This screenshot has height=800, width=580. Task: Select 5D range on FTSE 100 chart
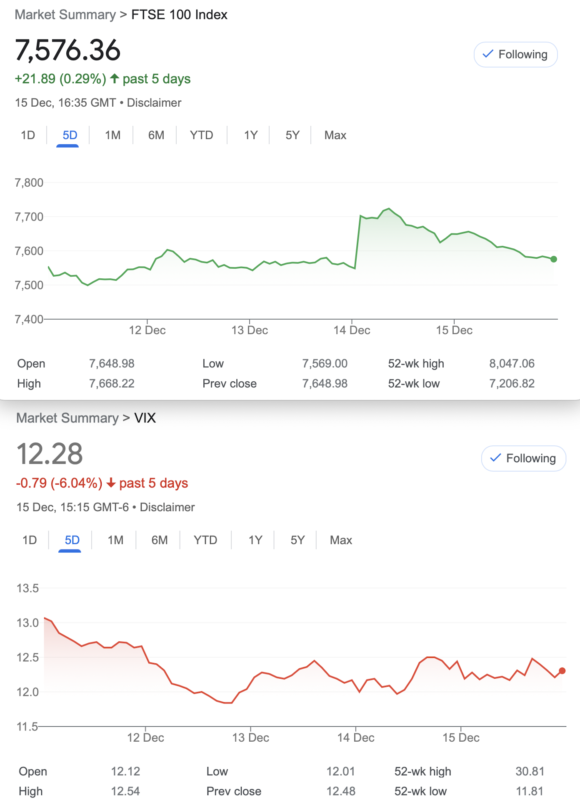tap(69, 135)
